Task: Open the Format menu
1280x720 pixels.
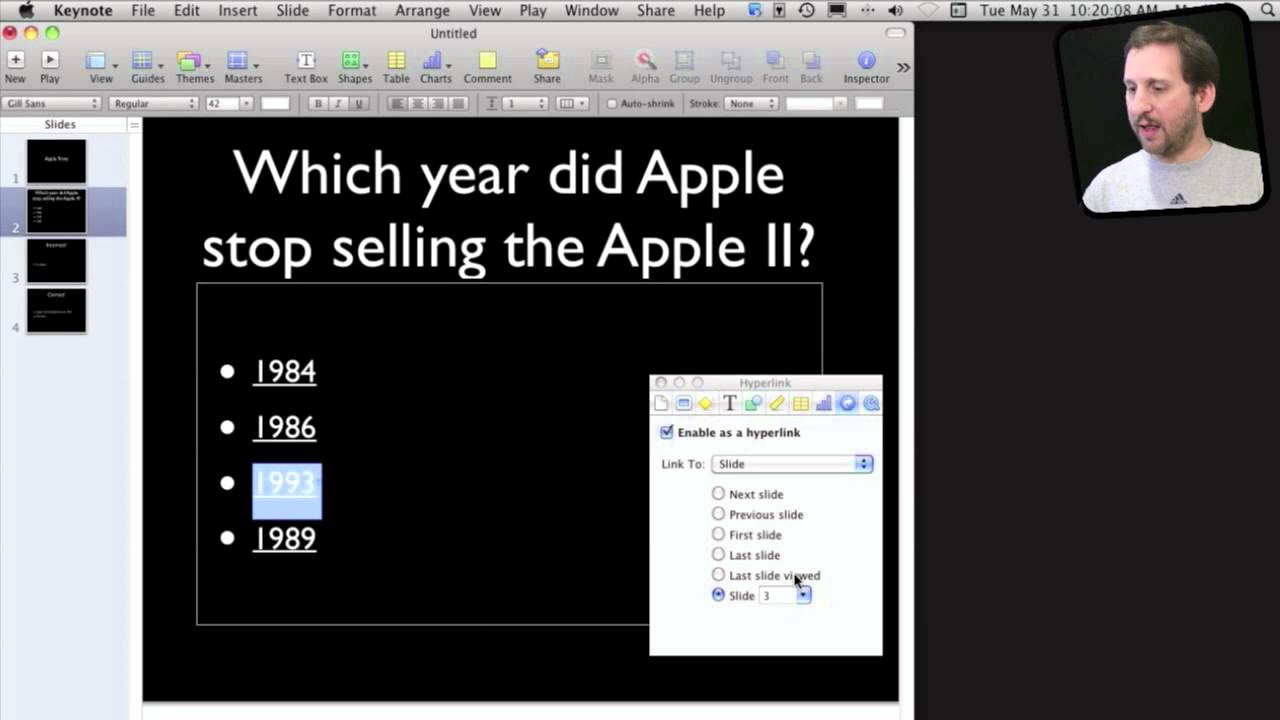Action: tap(351, 10)
